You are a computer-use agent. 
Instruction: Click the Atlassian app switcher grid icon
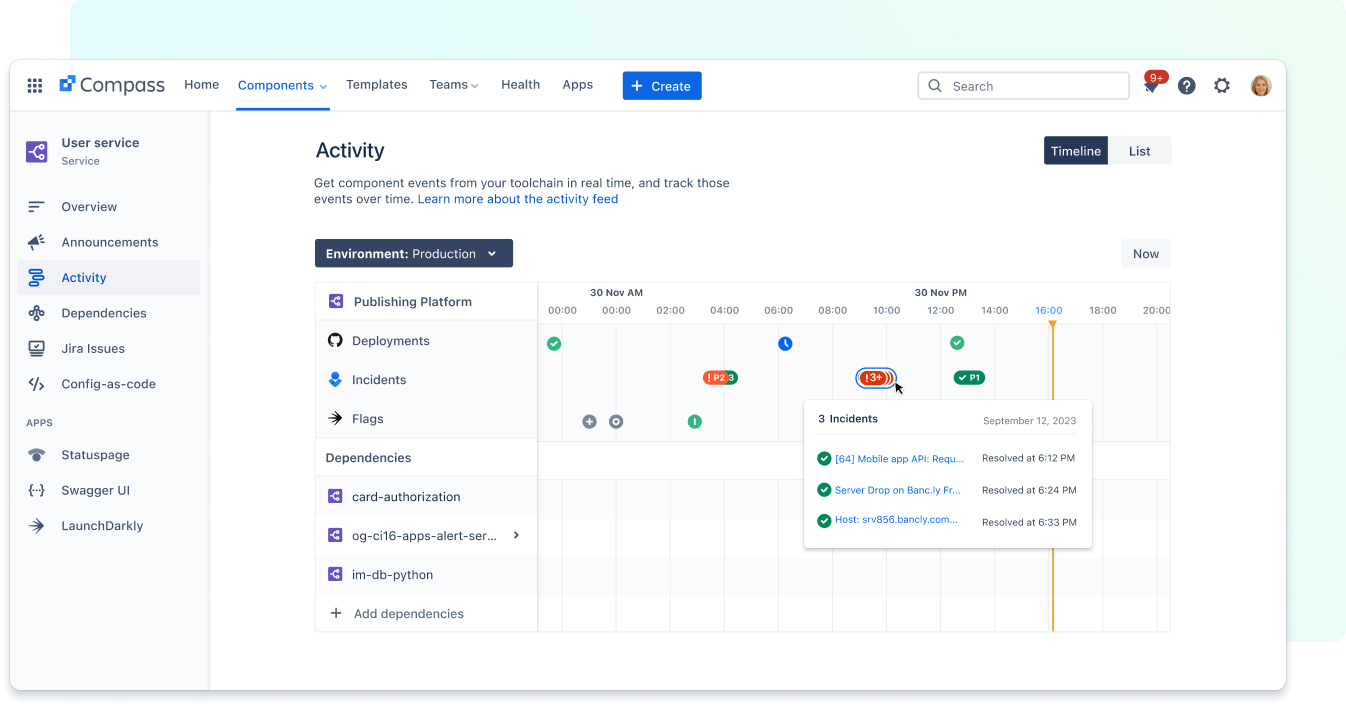pyautogui.click(x=34, y=85)
